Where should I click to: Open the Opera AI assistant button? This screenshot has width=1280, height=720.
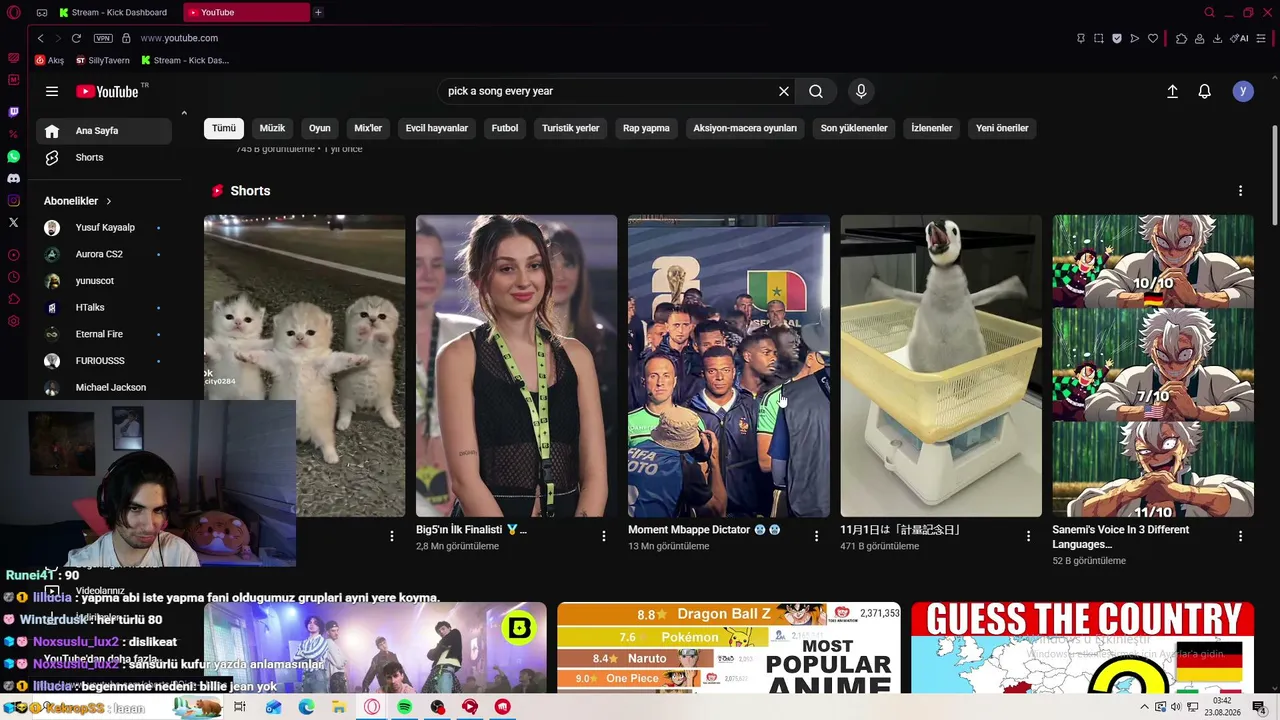[x=1240, y=38]
